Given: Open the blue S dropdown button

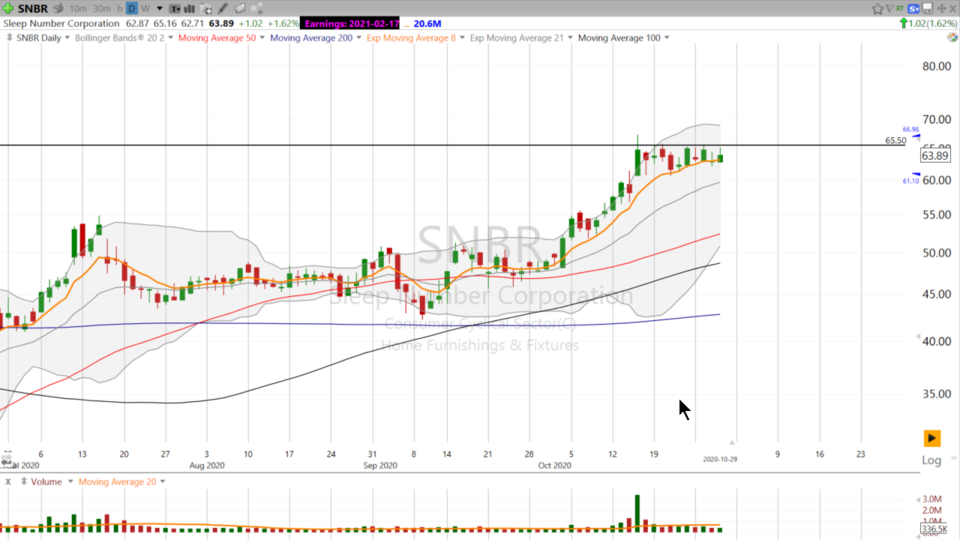Looking at the screenshot, I should pyautogui.click(x=913, y=9).
